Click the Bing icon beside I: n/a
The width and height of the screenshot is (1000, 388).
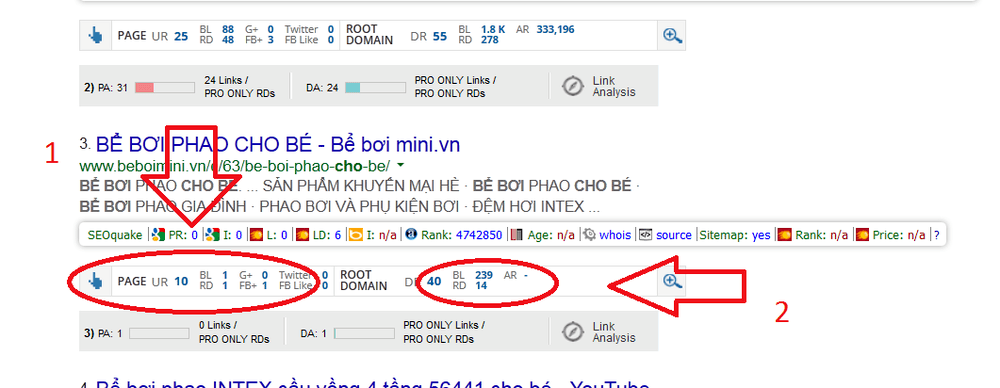pos(355,235)
